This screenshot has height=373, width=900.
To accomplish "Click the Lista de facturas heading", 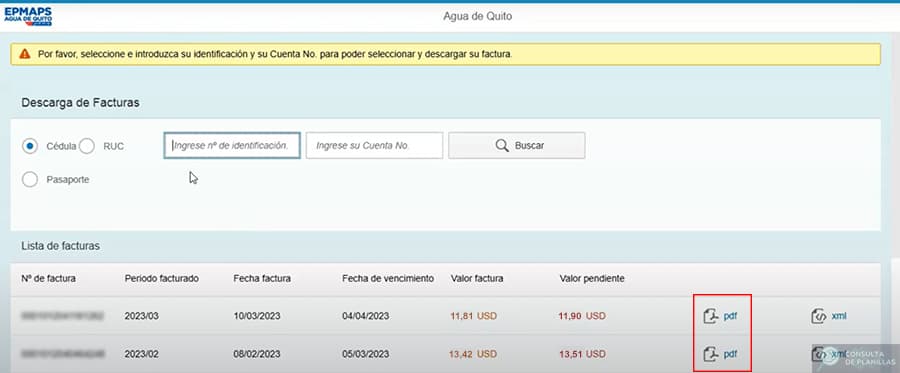I will [x=60, y=246].
